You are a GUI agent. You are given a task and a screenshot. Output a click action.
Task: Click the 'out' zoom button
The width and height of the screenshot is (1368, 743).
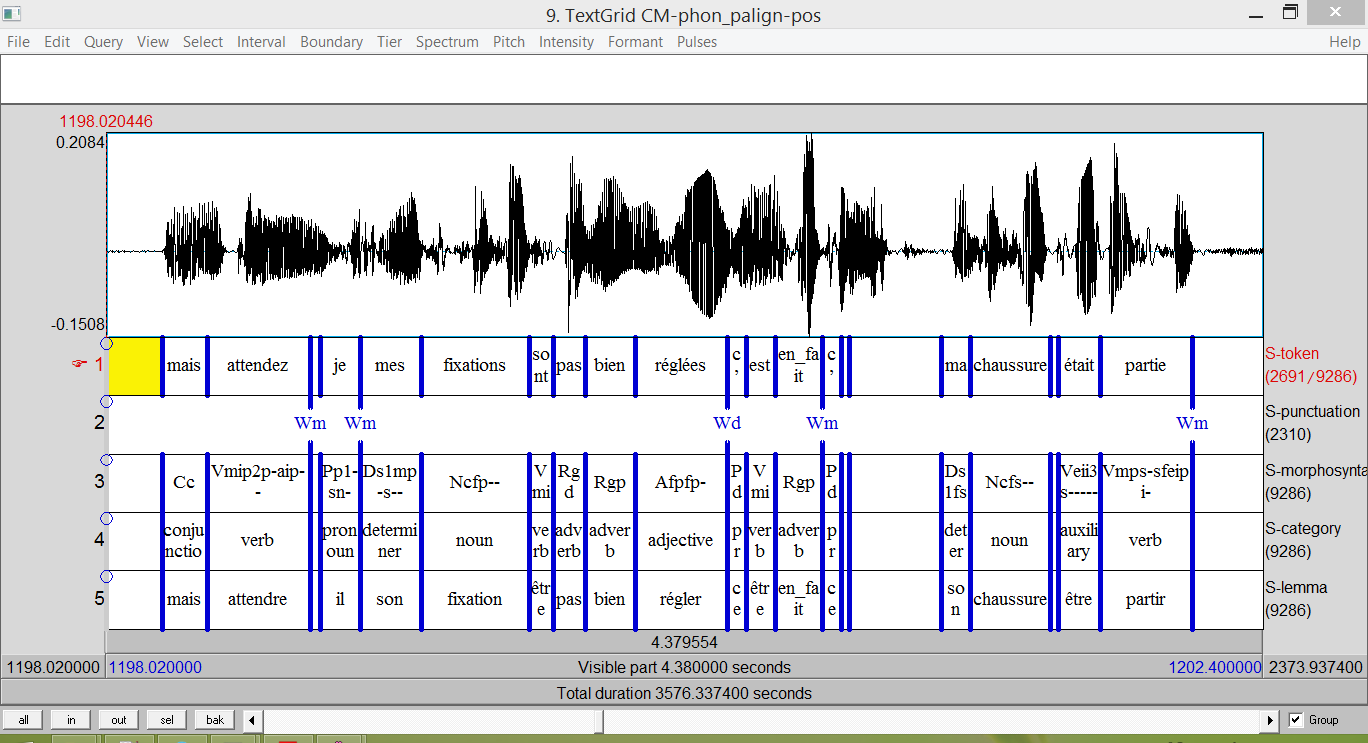119,720
